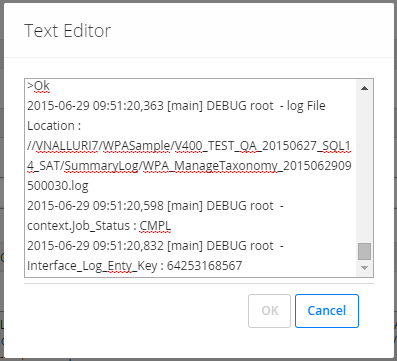Click the underlined word CMPL
The height and width of the screenshot is (361, 397).
[x=155, y=226]
